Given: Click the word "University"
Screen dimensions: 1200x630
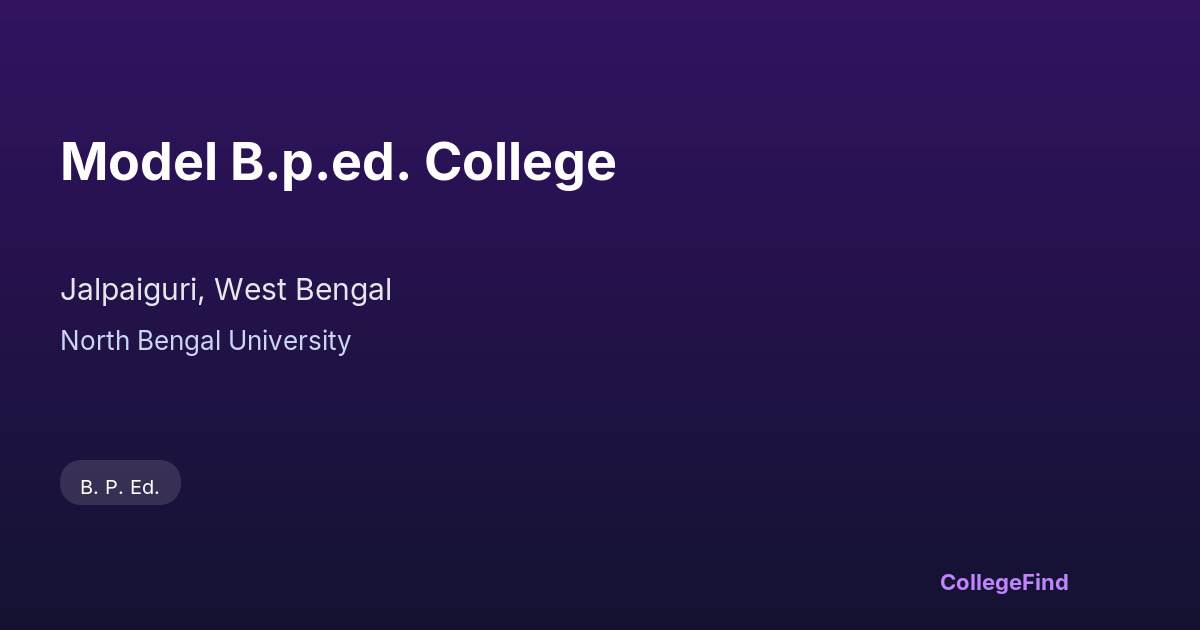Looking at the screenshot, I should pos(290,341).
